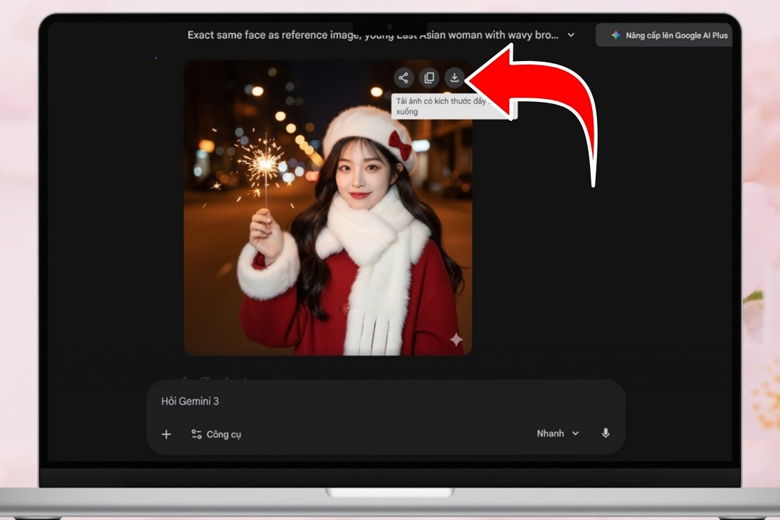The width and height of the screenshot is (780, 520).
Task: Click the colorful sparkle icon on upgrade button
Action: coord(615,35)
